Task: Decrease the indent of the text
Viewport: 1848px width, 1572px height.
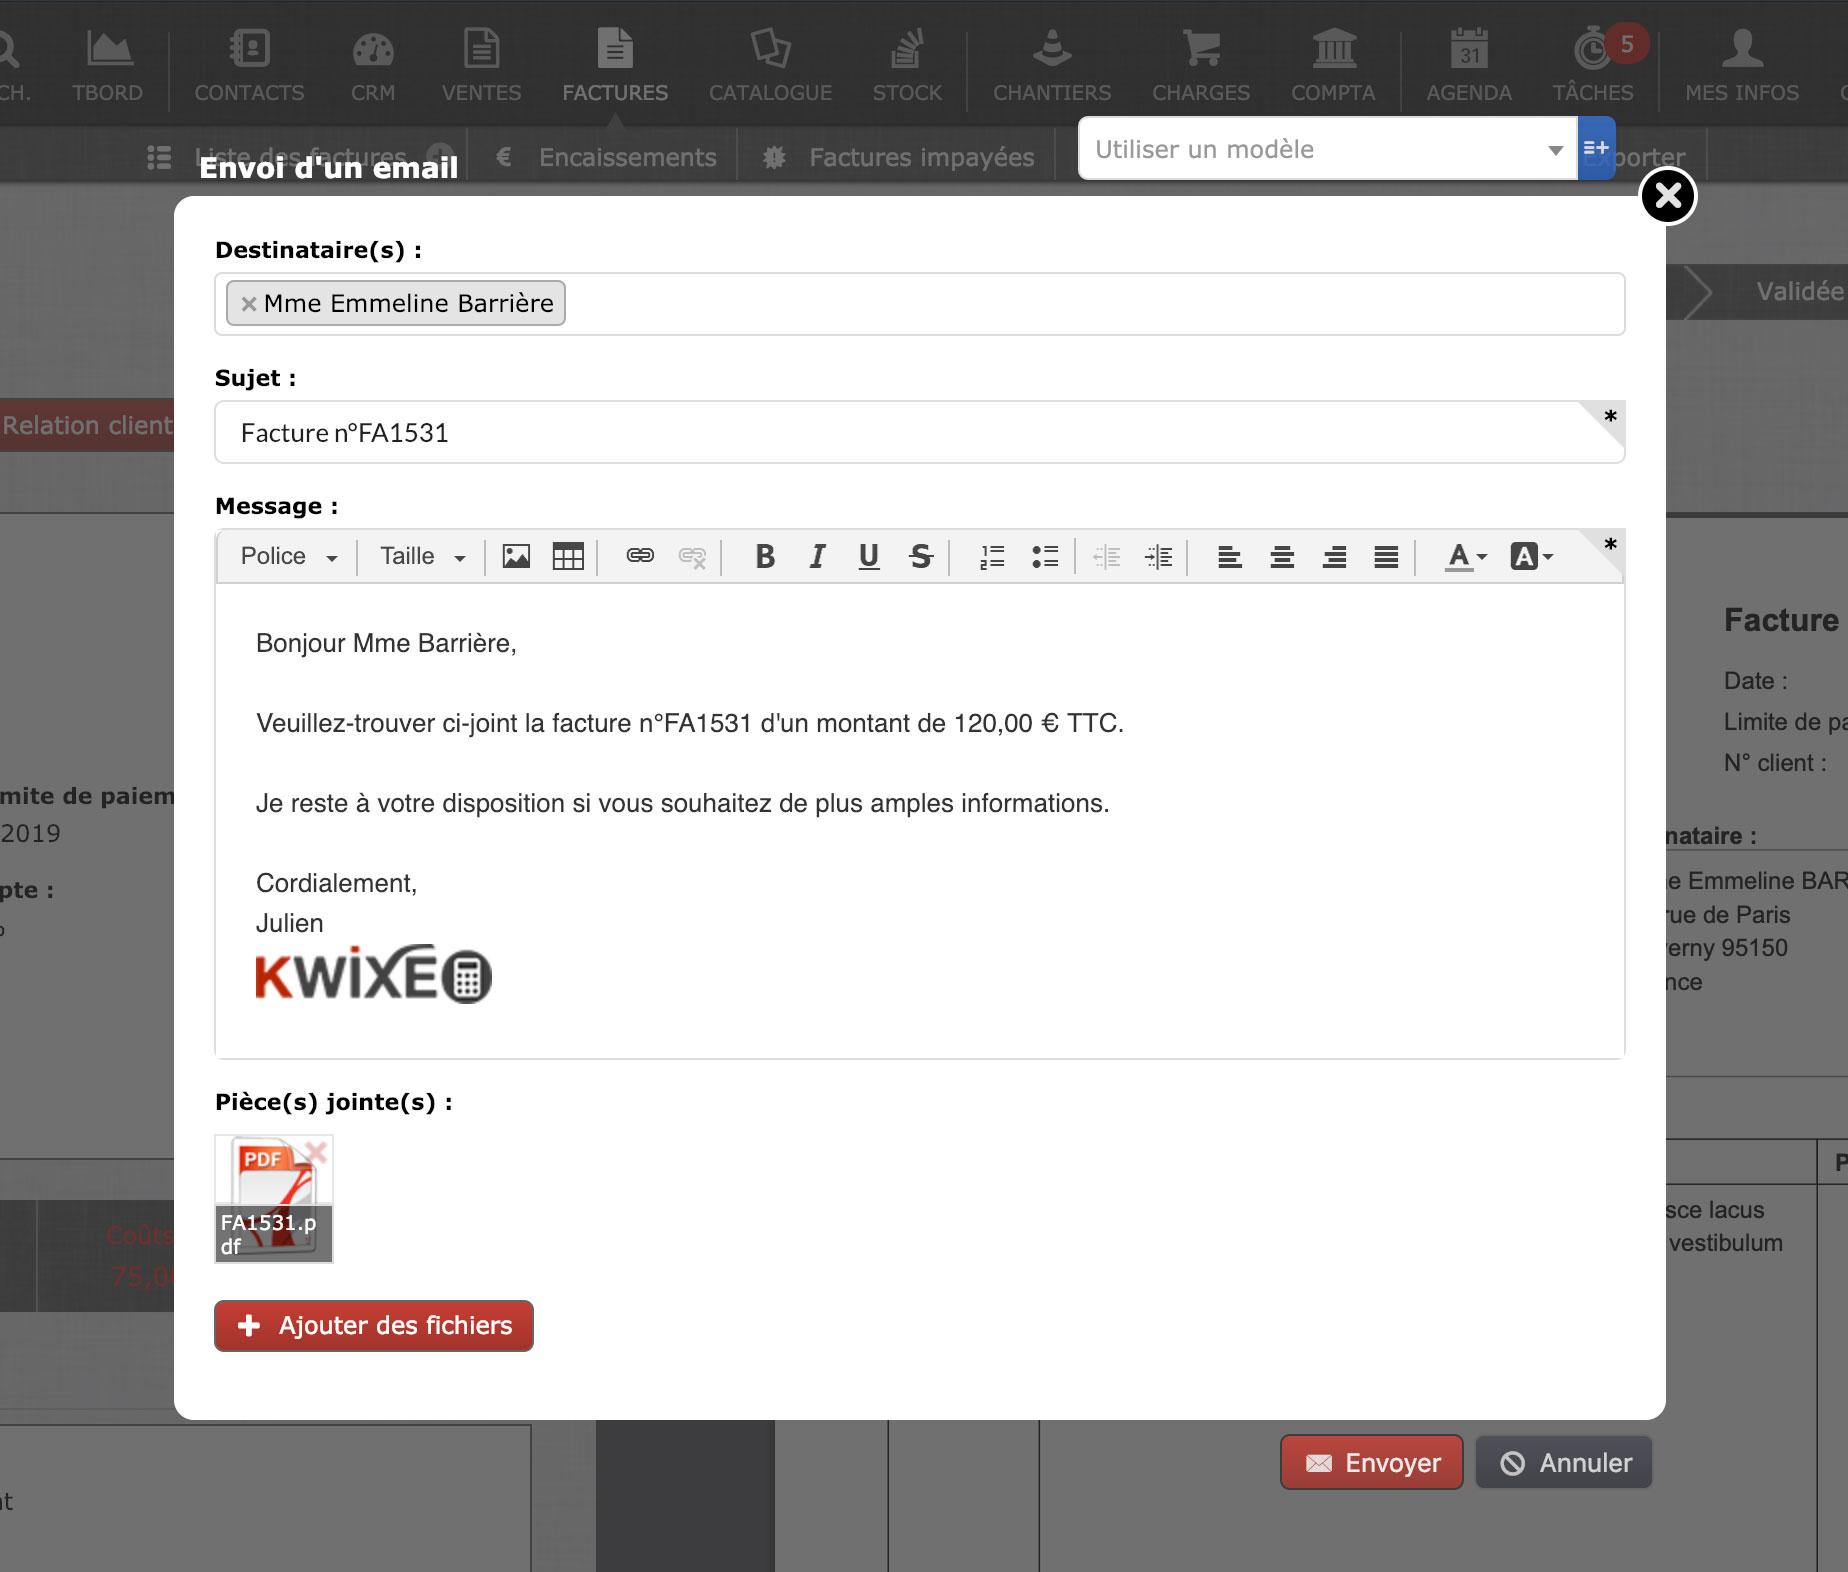Action: pos(1107,556)
